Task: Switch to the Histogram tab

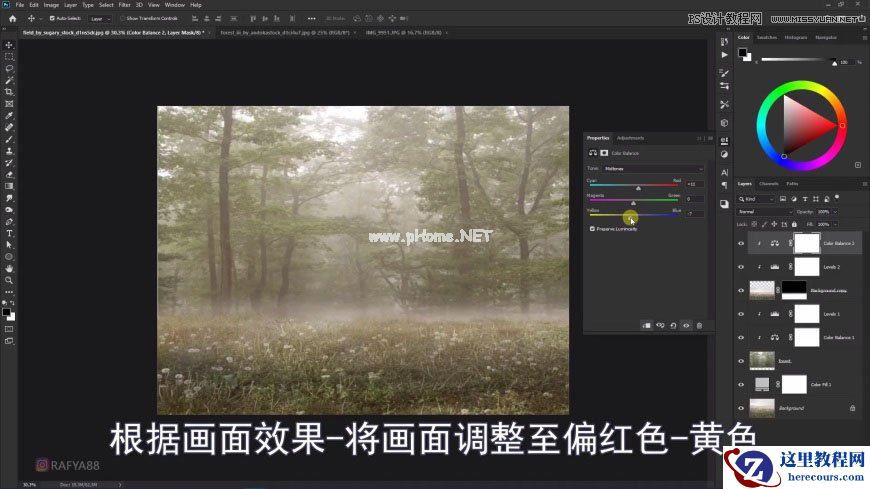Action: point(796,38)
